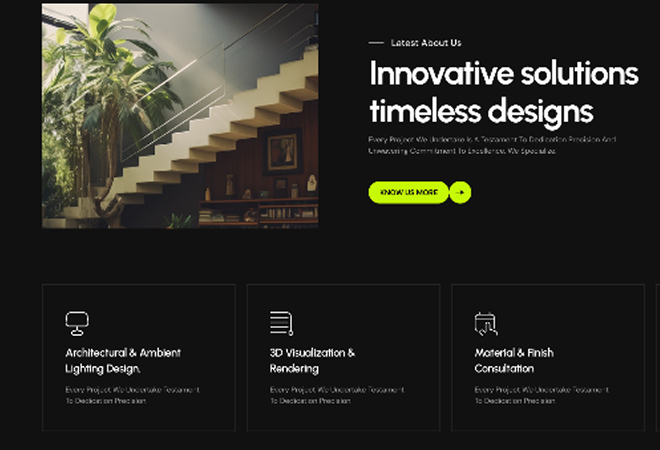Click the description text in the 3D Visualization card
The width and height of the screenshot is (660, 450).
click(337, 395)
